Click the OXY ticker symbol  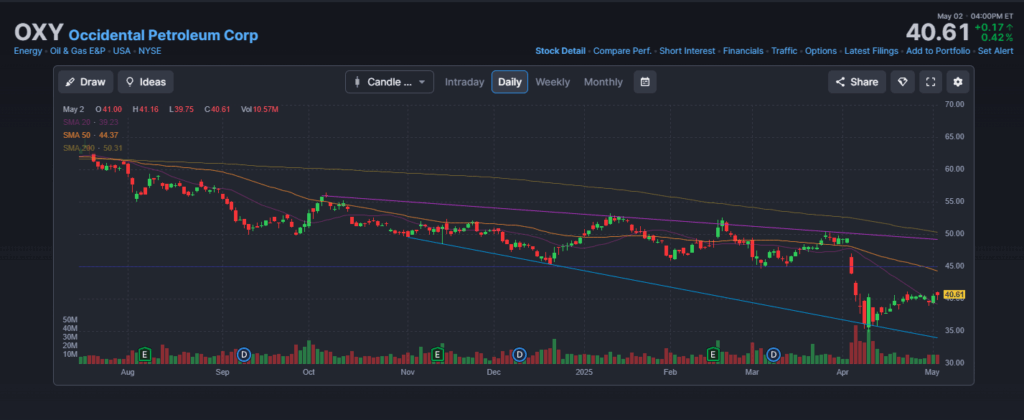(39, 33)
